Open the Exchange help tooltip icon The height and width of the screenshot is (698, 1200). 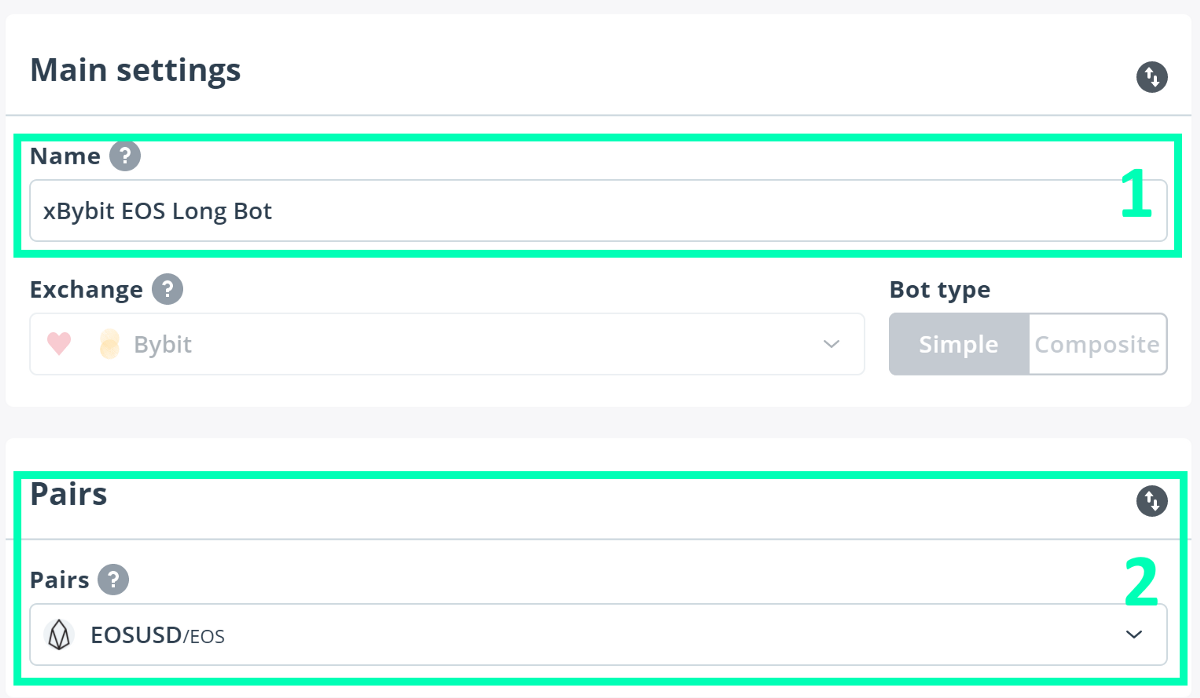click(x=167, y=290)
